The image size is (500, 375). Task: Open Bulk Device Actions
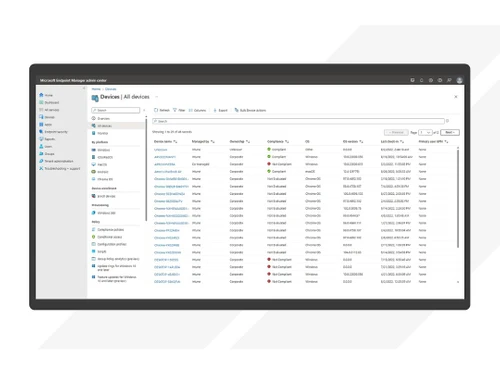point(250,110)
